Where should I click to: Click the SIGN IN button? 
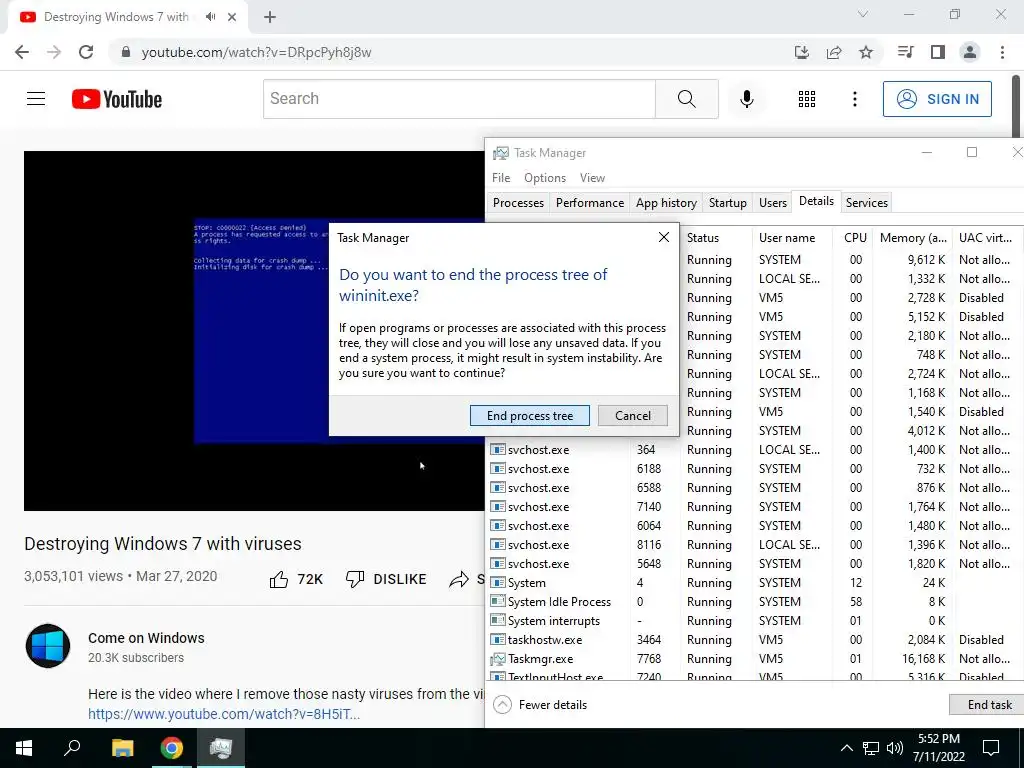coord(937,99)
